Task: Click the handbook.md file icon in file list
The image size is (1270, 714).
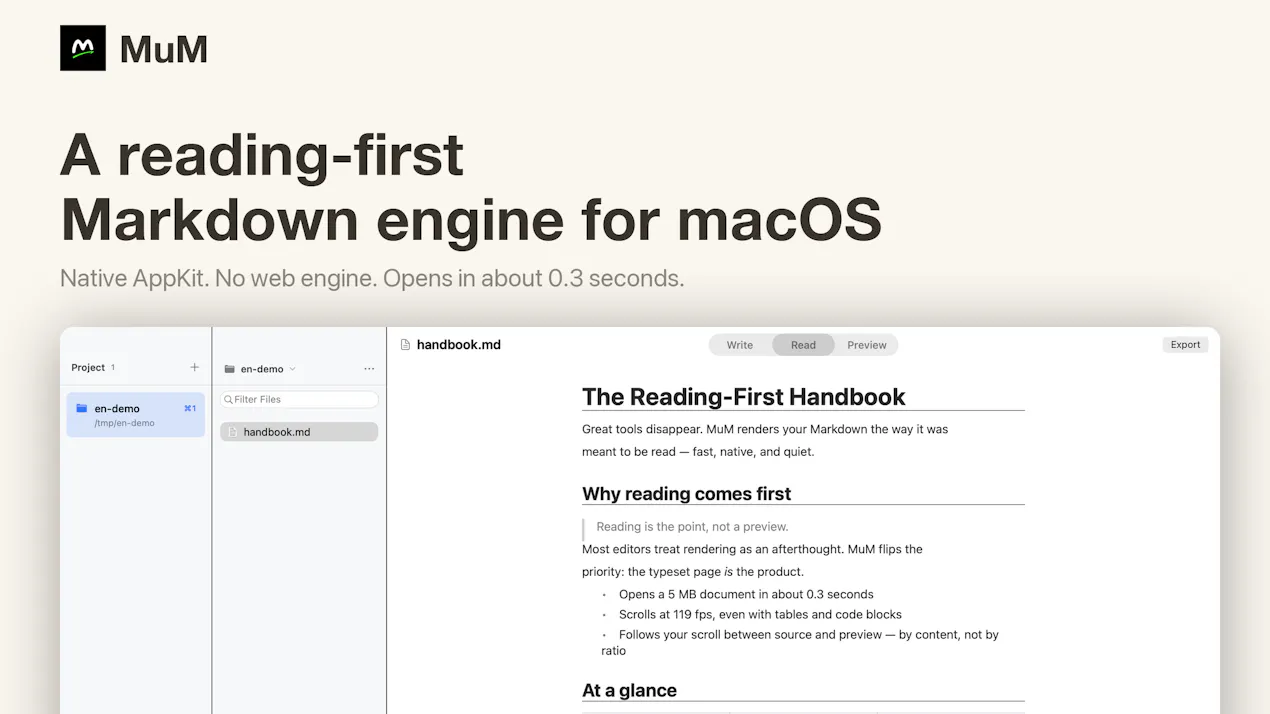Action: pyautogui.click(x=233, y=432)
